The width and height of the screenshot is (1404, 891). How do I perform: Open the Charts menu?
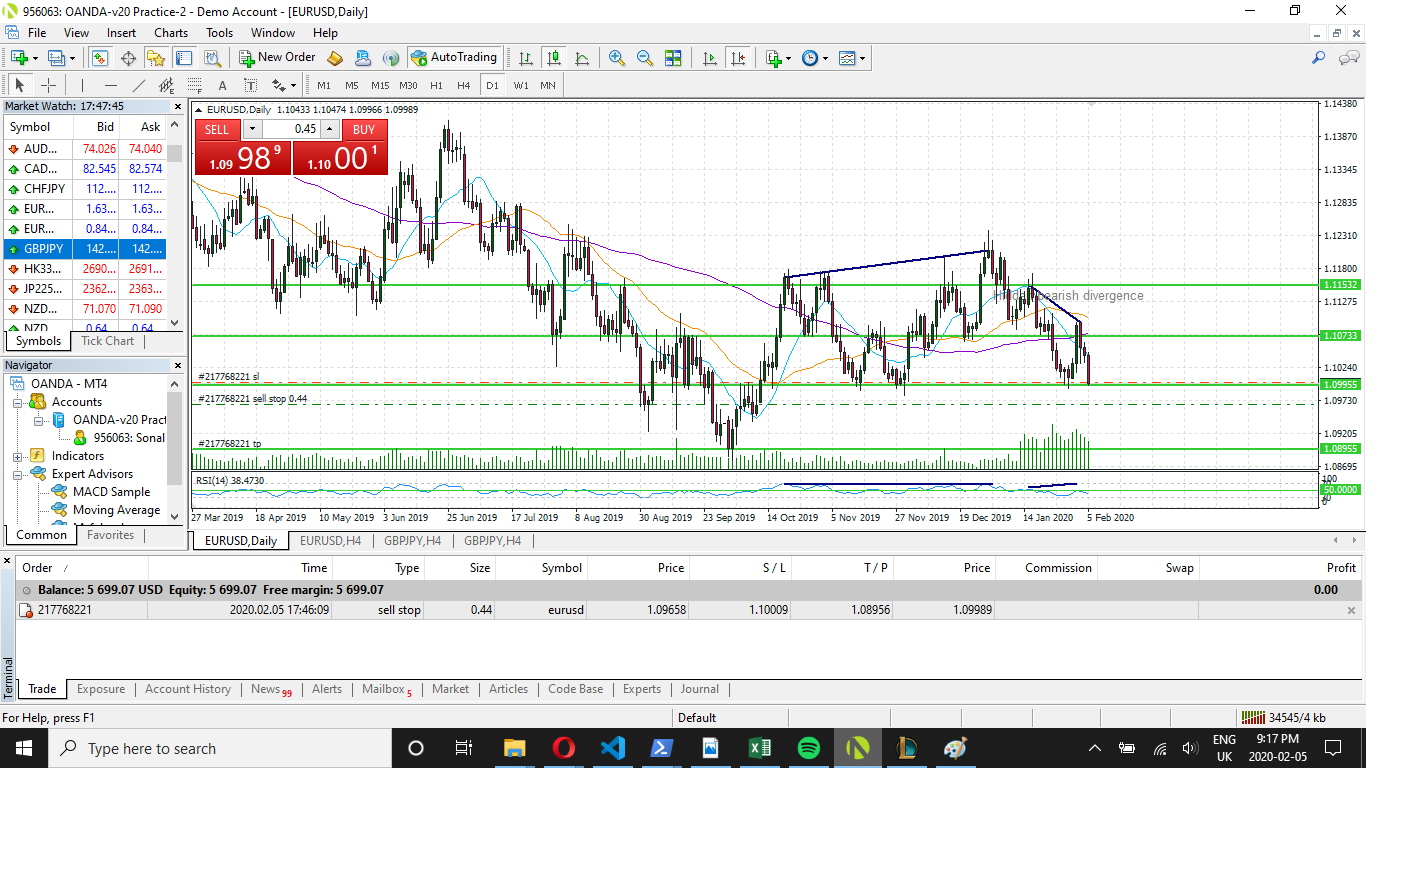pyautogui.click(x=171, y=33)
